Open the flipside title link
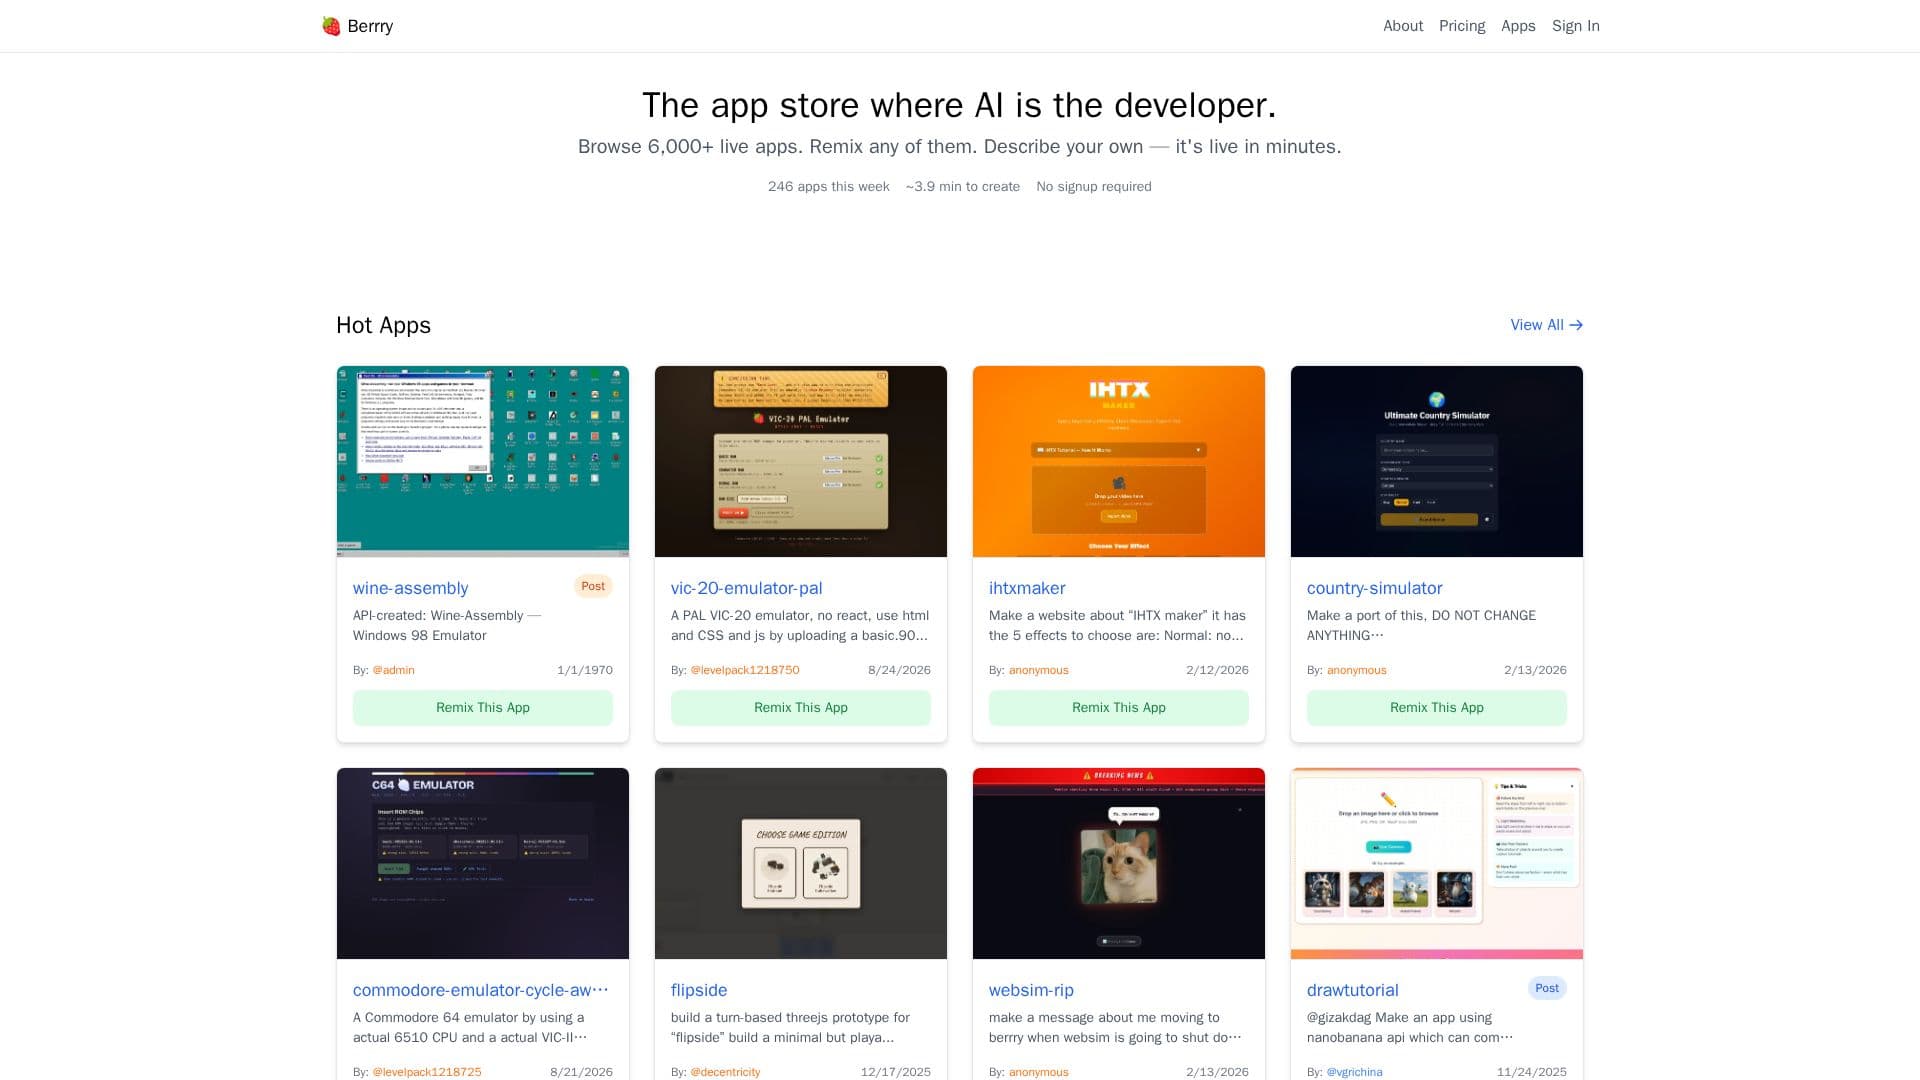This screenshot has width=1920, height=1080. [699, 990]
